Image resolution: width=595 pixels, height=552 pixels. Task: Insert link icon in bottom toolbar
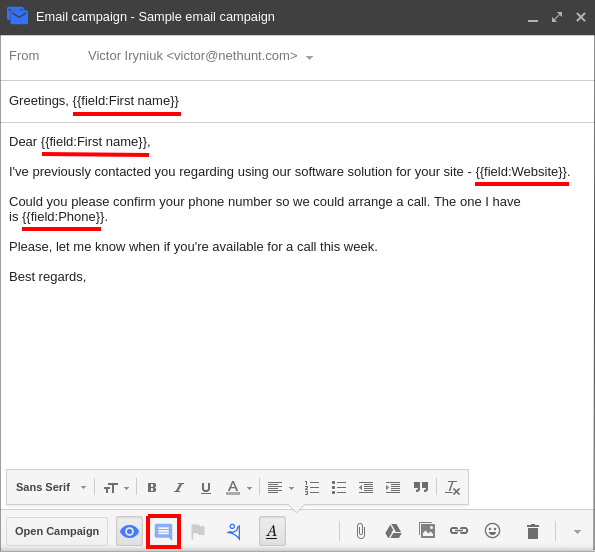coord(459,530)
